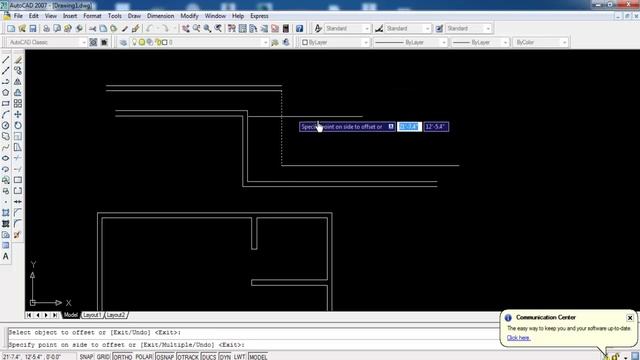The width and height of the screenshot is (640, 360).
Task: Close the Communication Center balloon
Action: (x=630, y=318)
